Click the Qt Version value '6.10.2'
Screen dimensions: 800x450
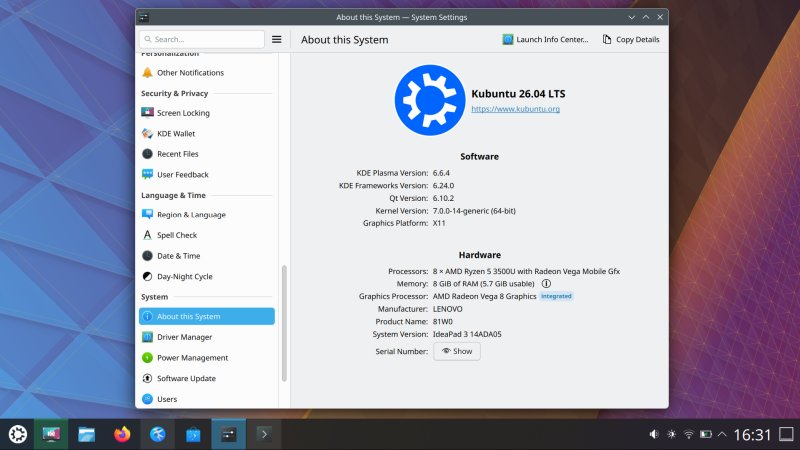tap(443, 198)
